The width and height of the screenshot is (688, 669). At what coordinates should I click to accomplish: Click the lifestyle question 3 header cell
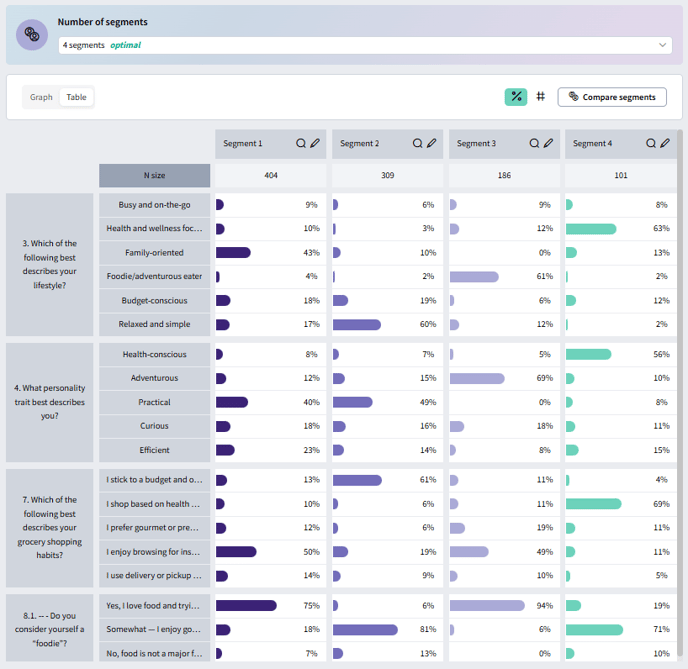pos(52,265)
